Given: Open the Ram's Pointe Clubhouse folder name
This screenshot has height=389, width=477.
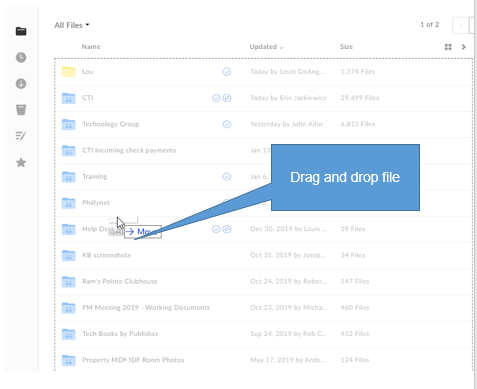Looking at the screenshot, I should (x=120, y=281).
